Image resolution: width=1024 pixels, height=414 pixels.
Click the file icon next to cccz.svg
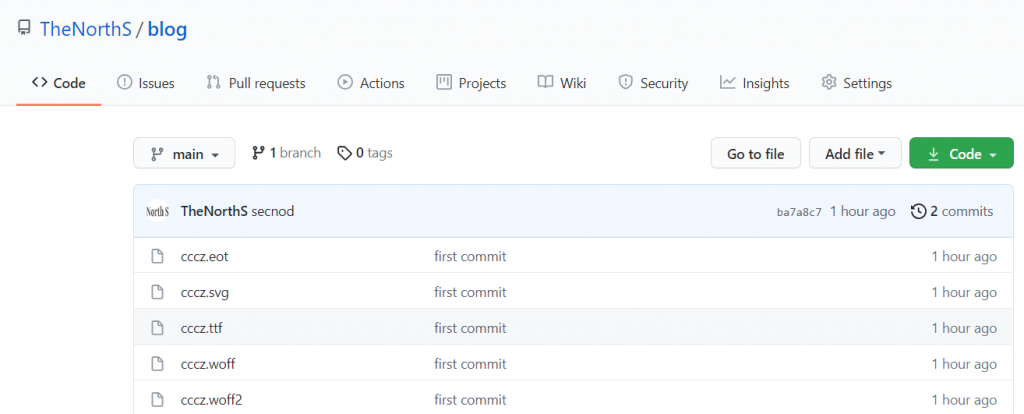[x=157, y=293]
